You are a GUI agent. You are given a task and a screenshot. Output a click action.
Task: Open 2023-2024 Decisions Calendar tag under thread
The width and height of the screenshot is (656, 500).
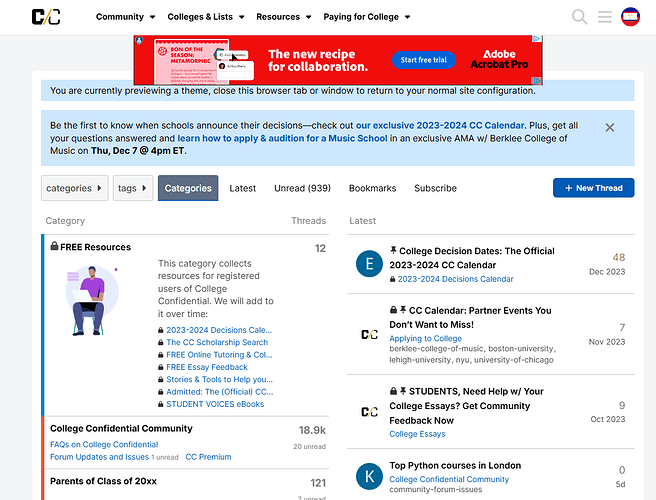(455, 279)
